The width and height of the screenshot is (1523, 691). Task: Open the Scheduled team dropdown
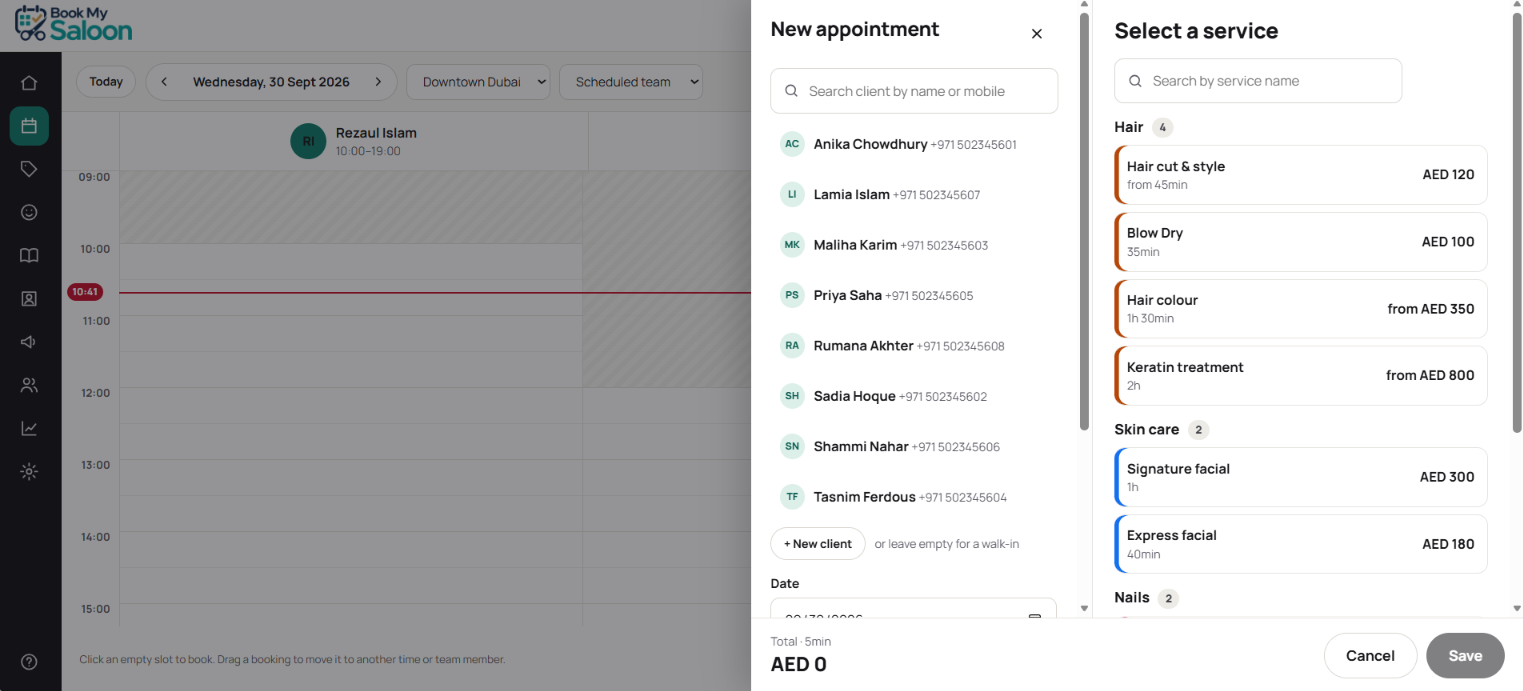point(631,82)
